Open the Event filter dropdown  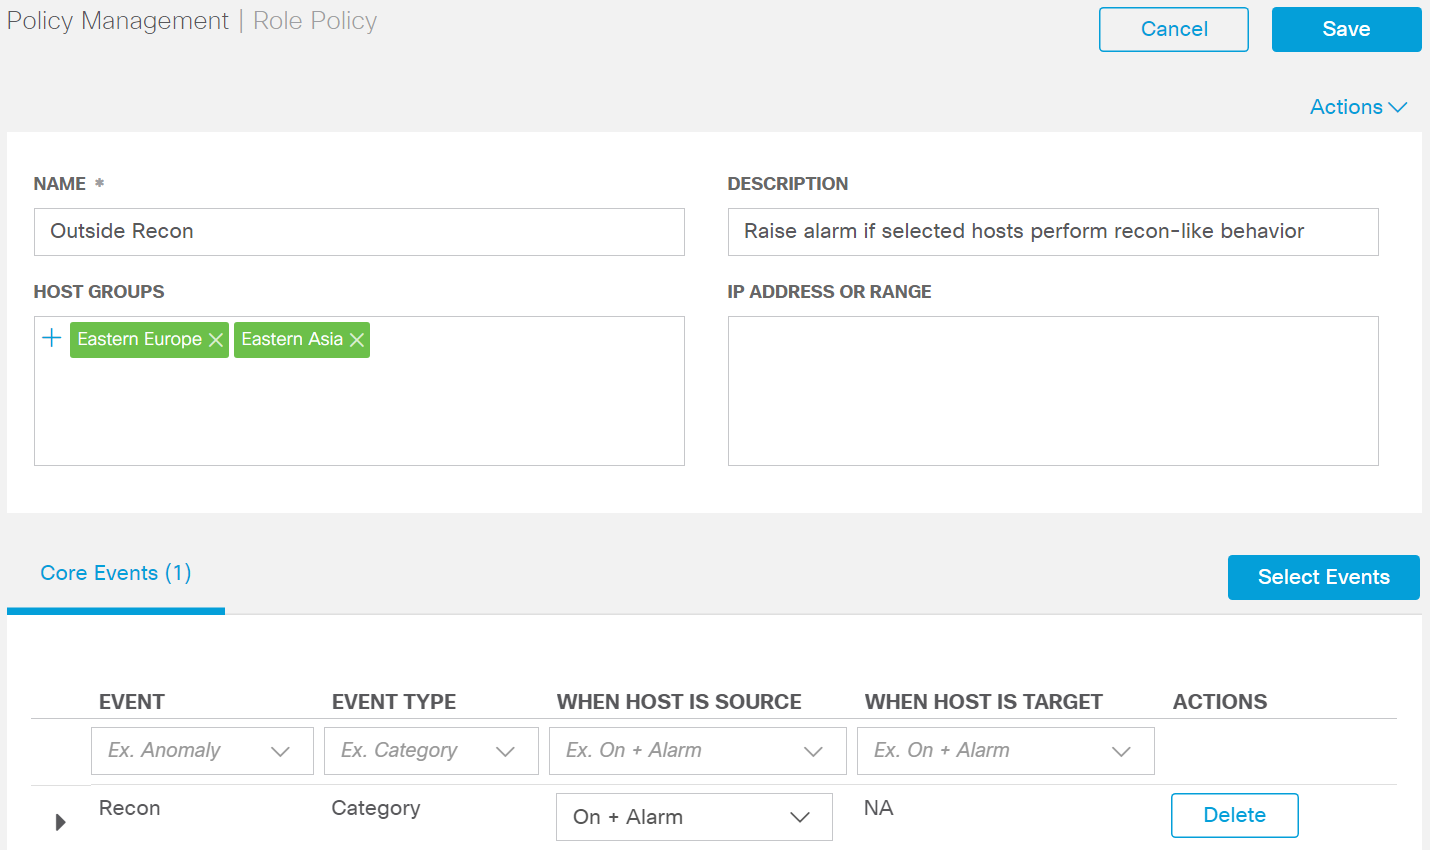click(202, 751)
